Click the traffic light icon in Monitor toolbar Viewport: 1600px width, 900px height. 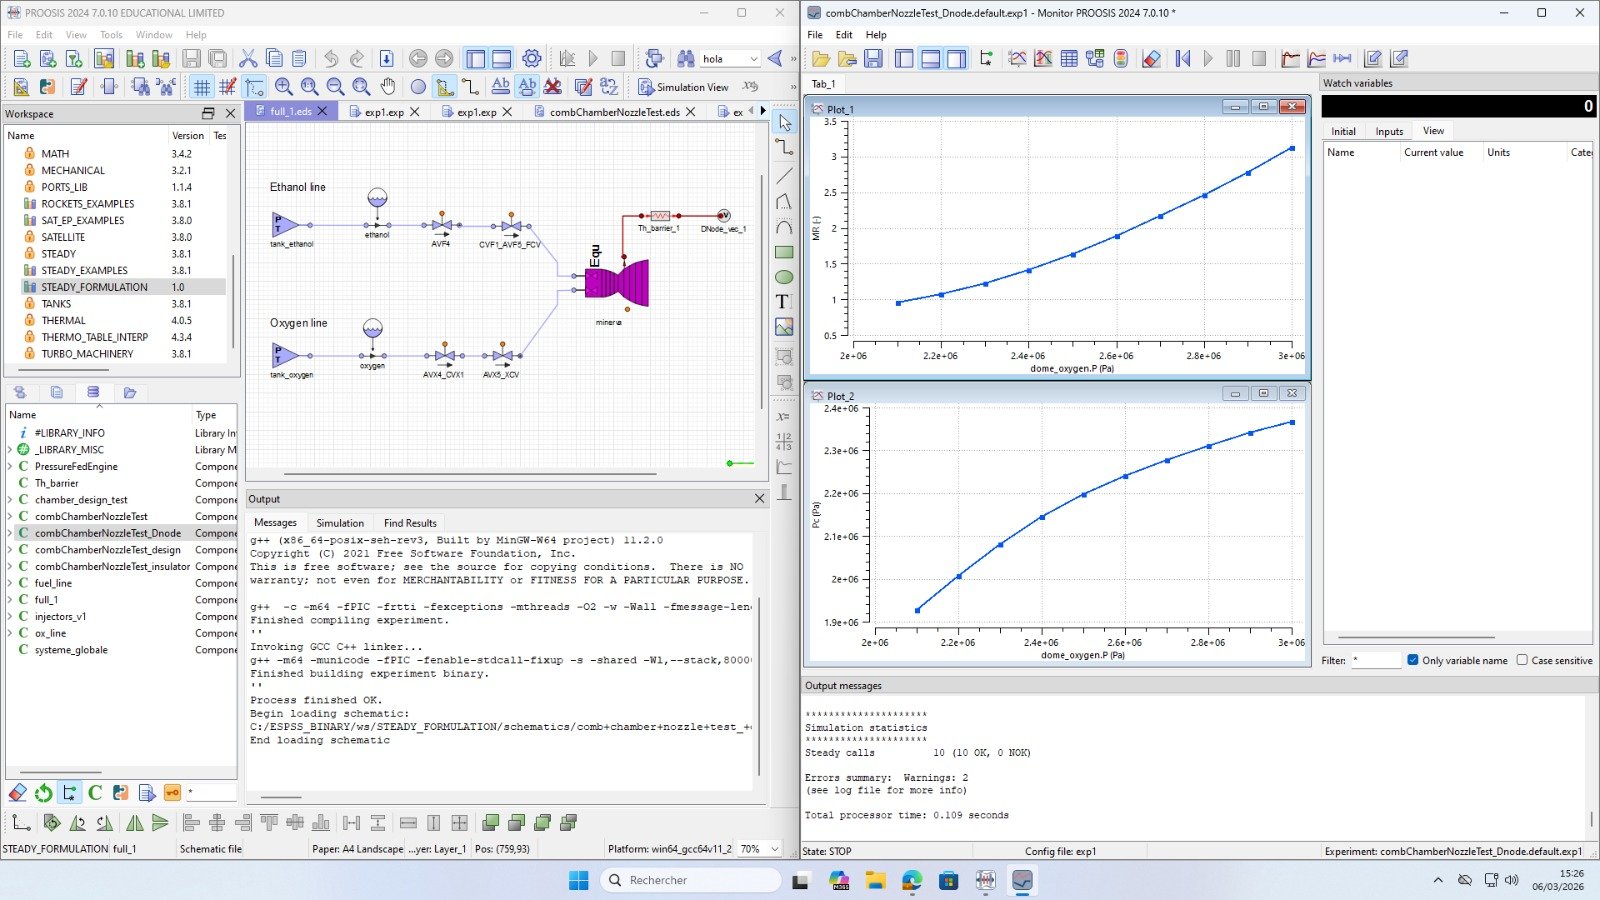coord(1121,59)
